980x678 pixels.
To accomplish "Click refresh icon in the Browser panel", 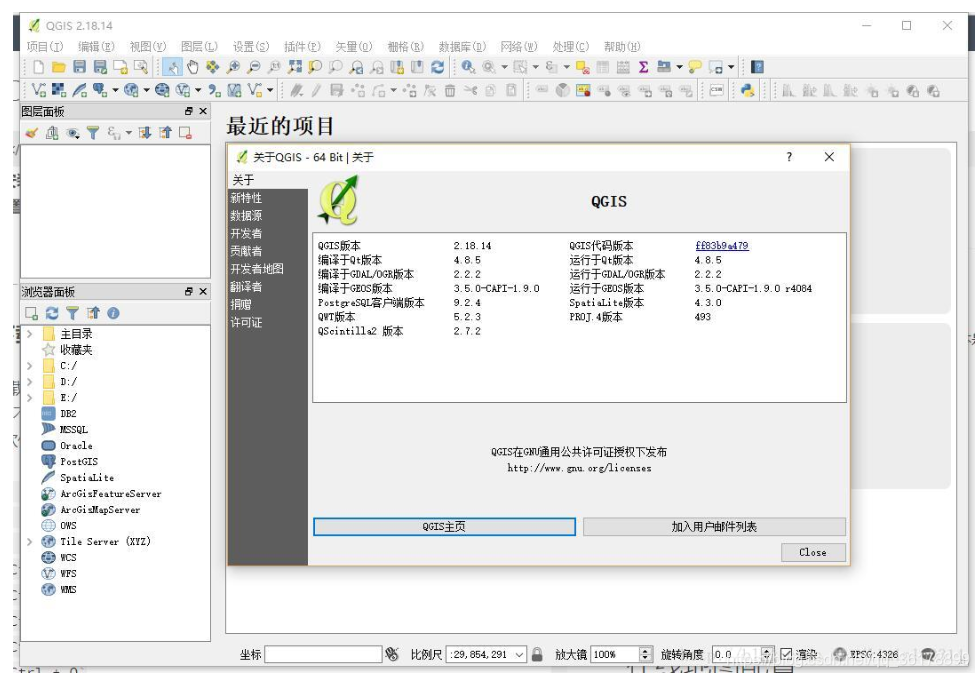I will 52,313.
